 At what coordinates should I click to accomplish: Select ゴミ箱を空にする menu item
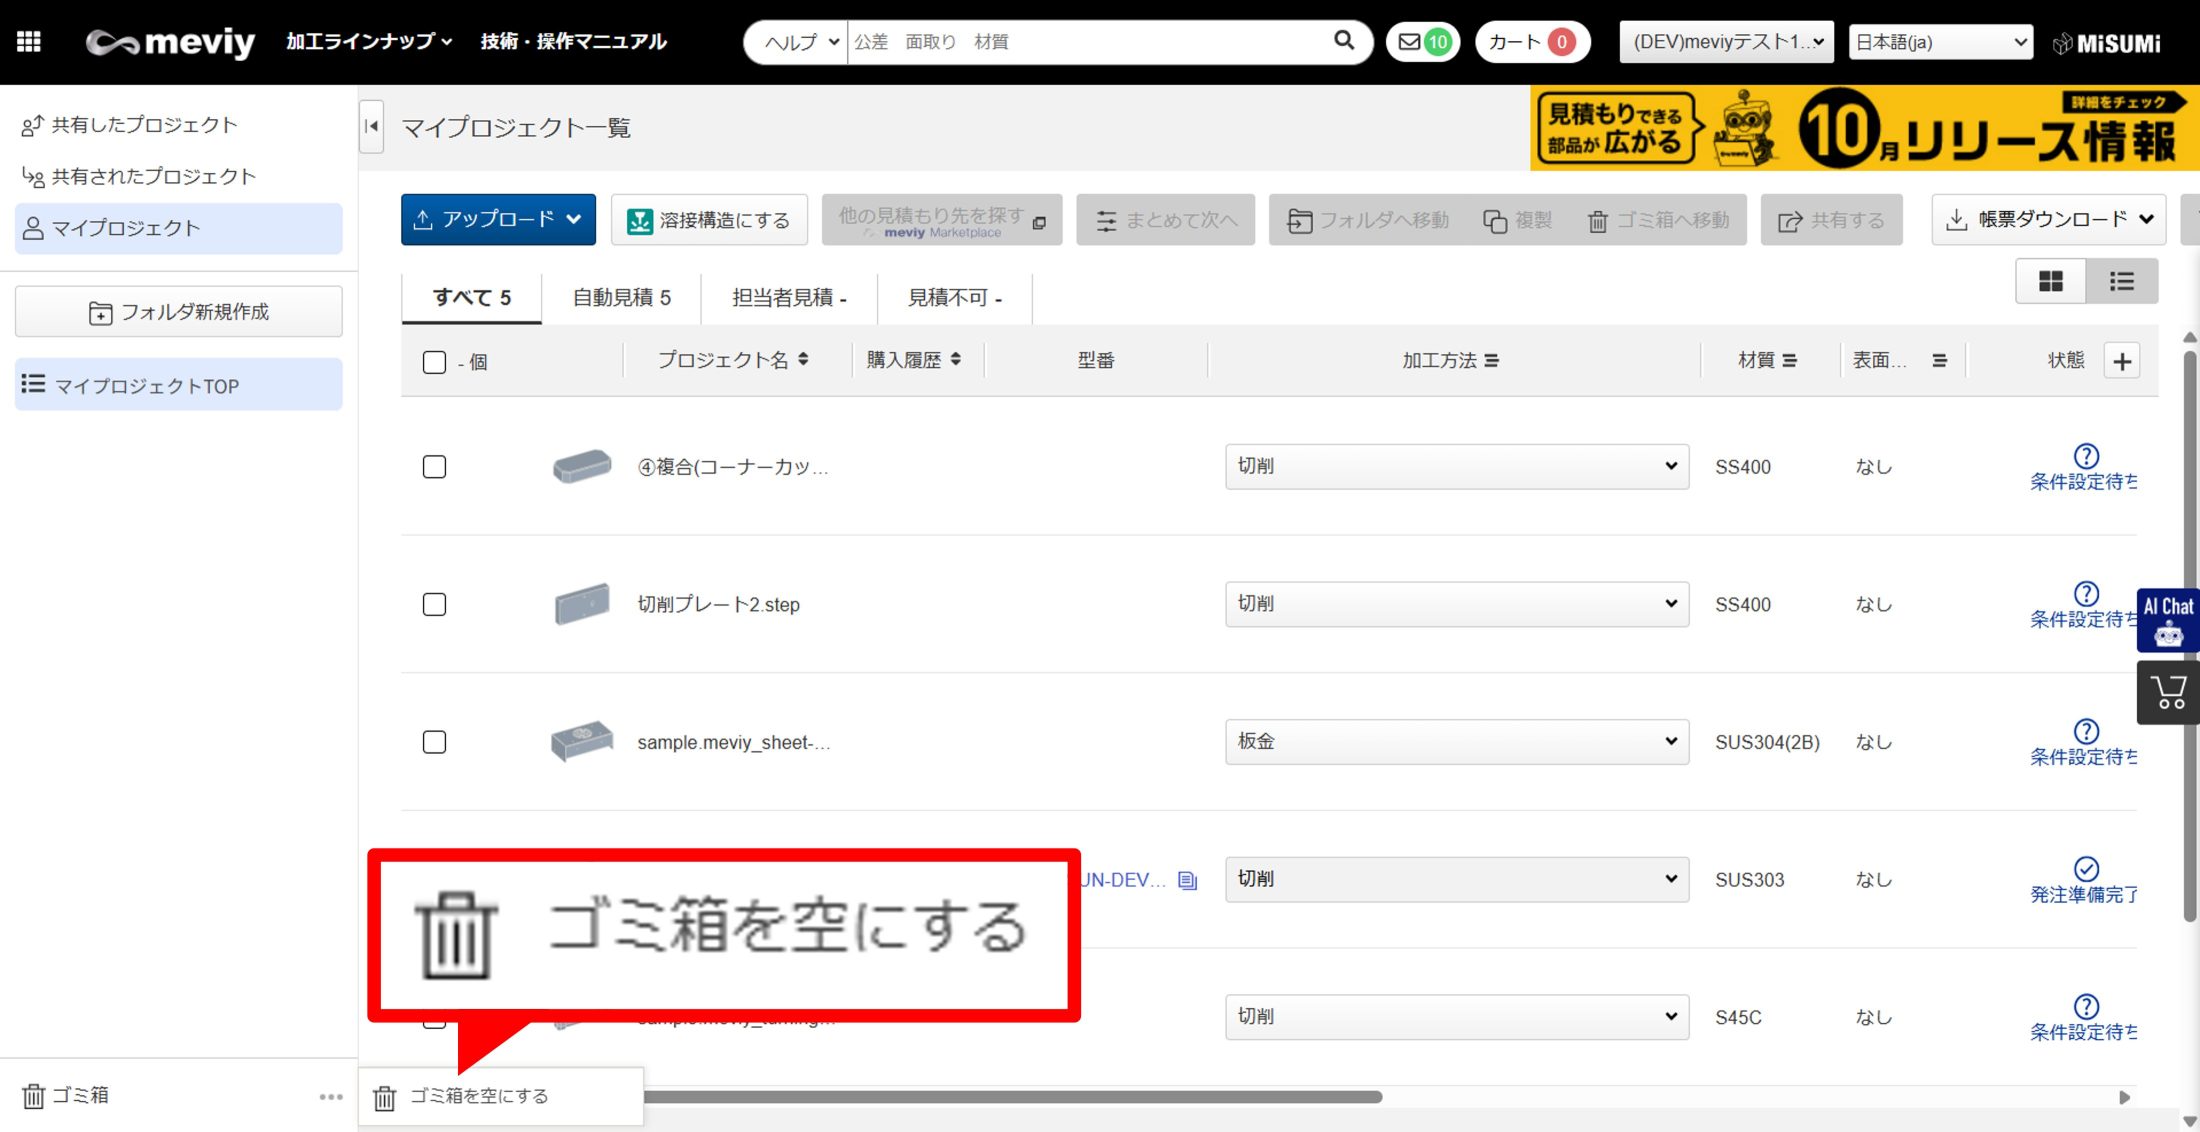coord(480,1097)
